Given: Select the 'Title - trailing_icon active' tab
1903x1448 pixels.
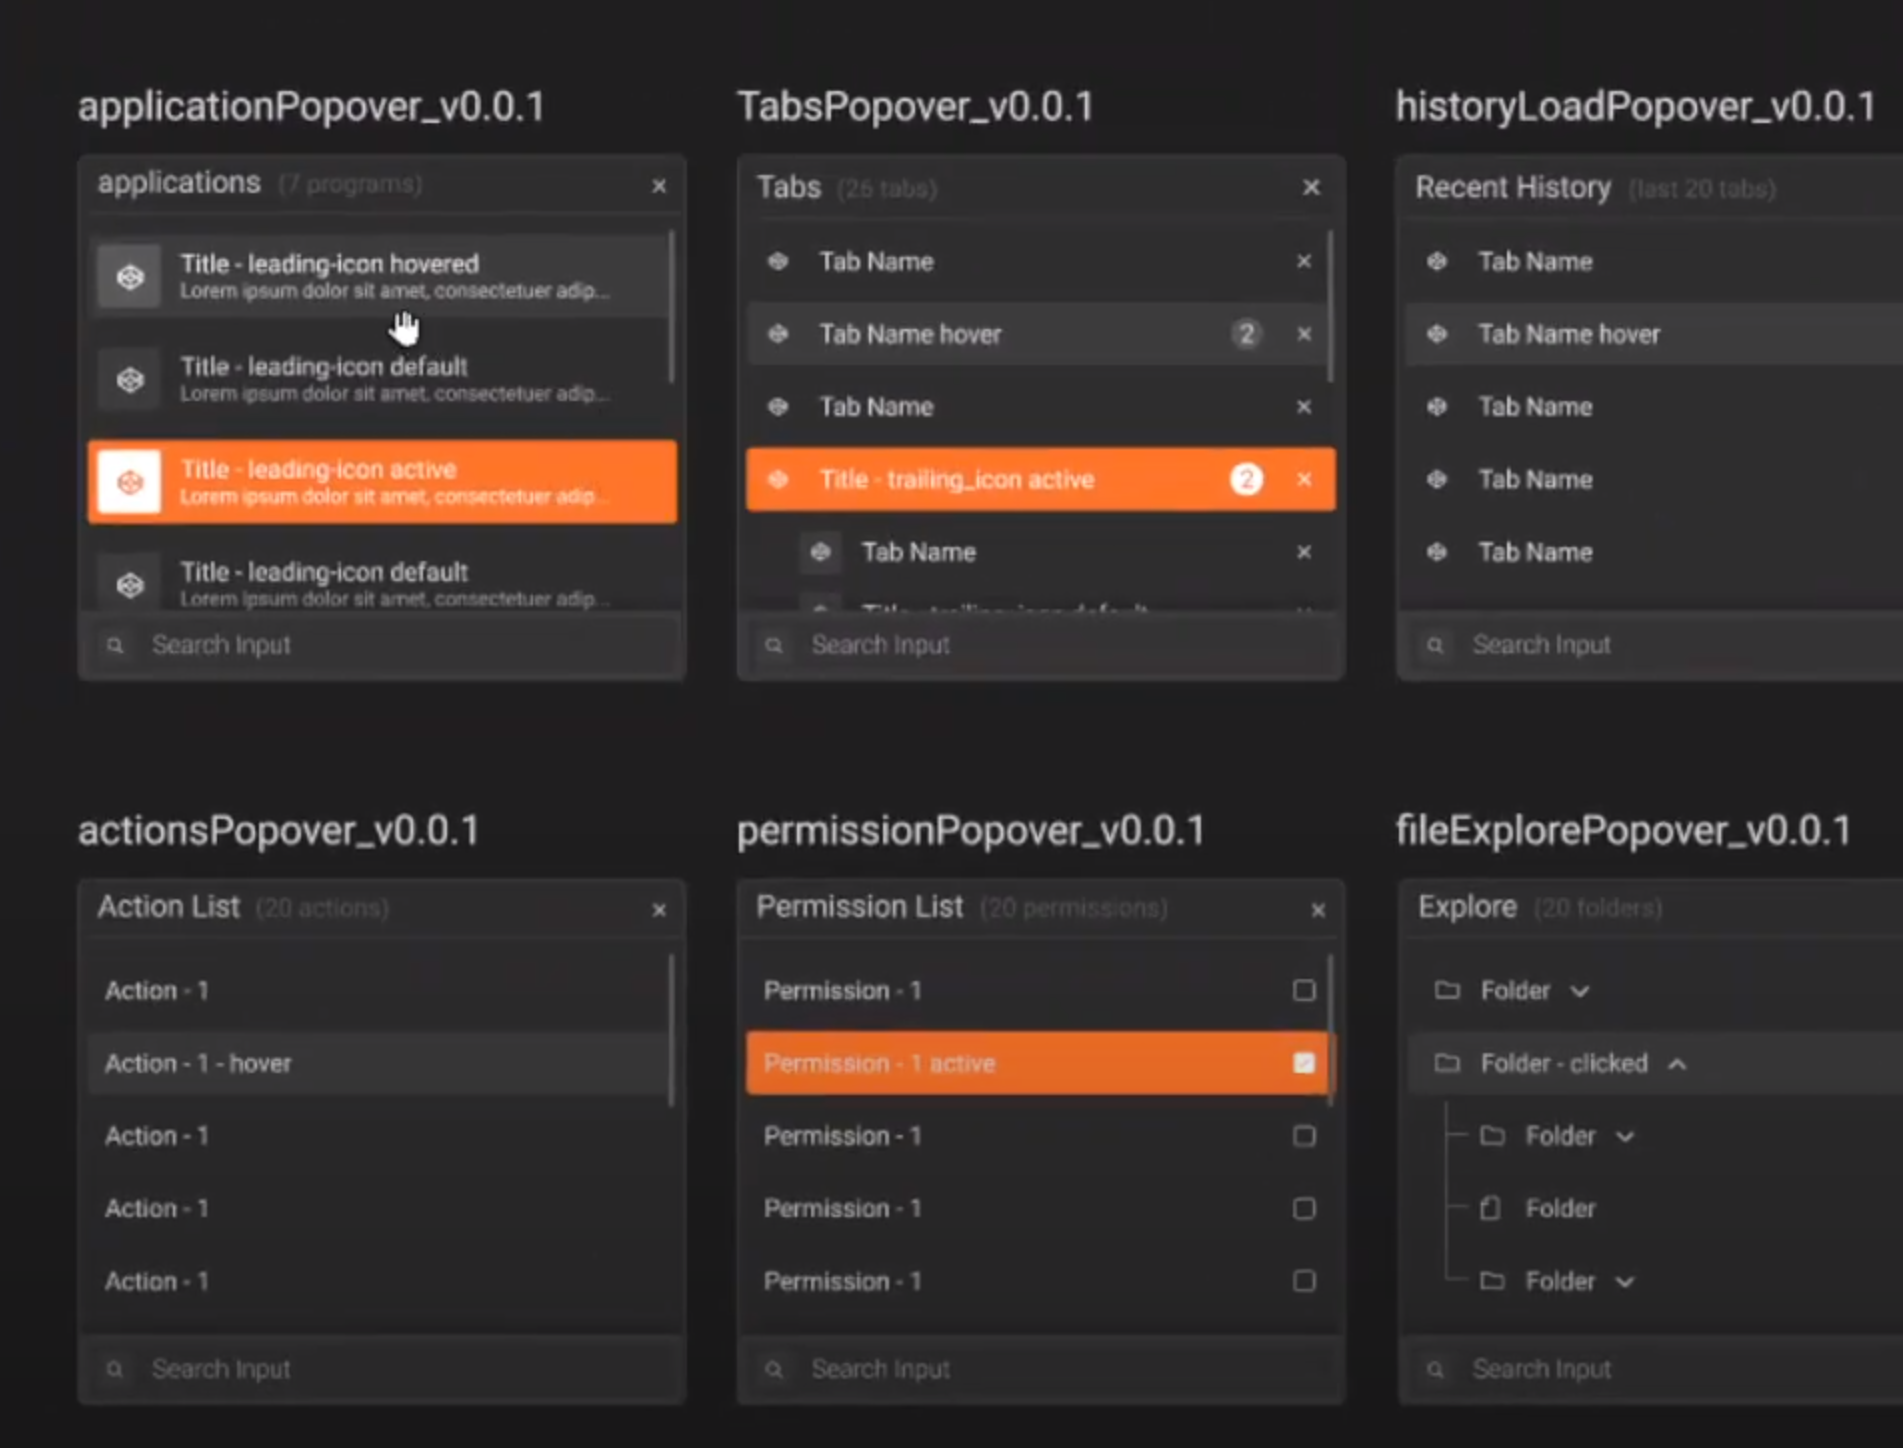Looking at the screenshot, I should pyautogui.click(x=1040, y=480).
